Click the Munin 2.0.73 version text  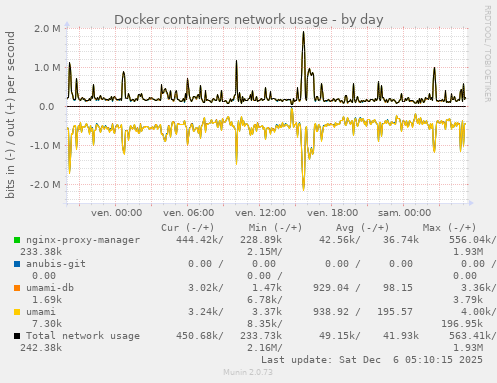(x=248, y=372)
